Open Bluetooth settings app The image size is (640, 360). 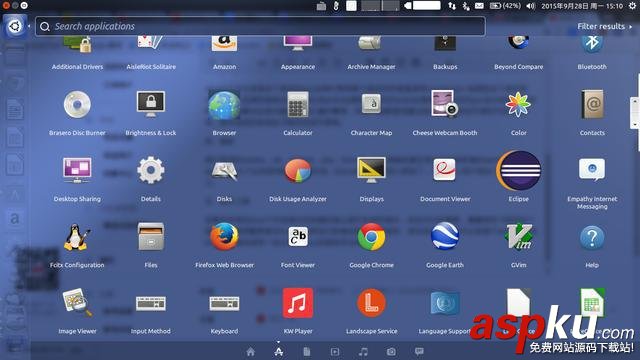pos(592,44)
